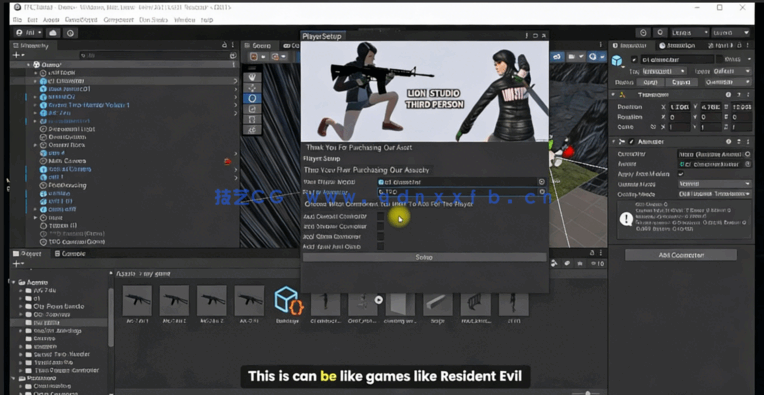Select the Scale tool in Scene toolbar
The height and width of the screenshot is (395, 764).
coord(252,109)
